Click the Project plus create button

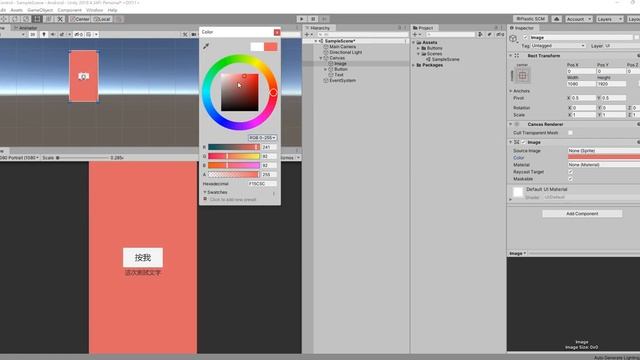(x=415, y=35)
